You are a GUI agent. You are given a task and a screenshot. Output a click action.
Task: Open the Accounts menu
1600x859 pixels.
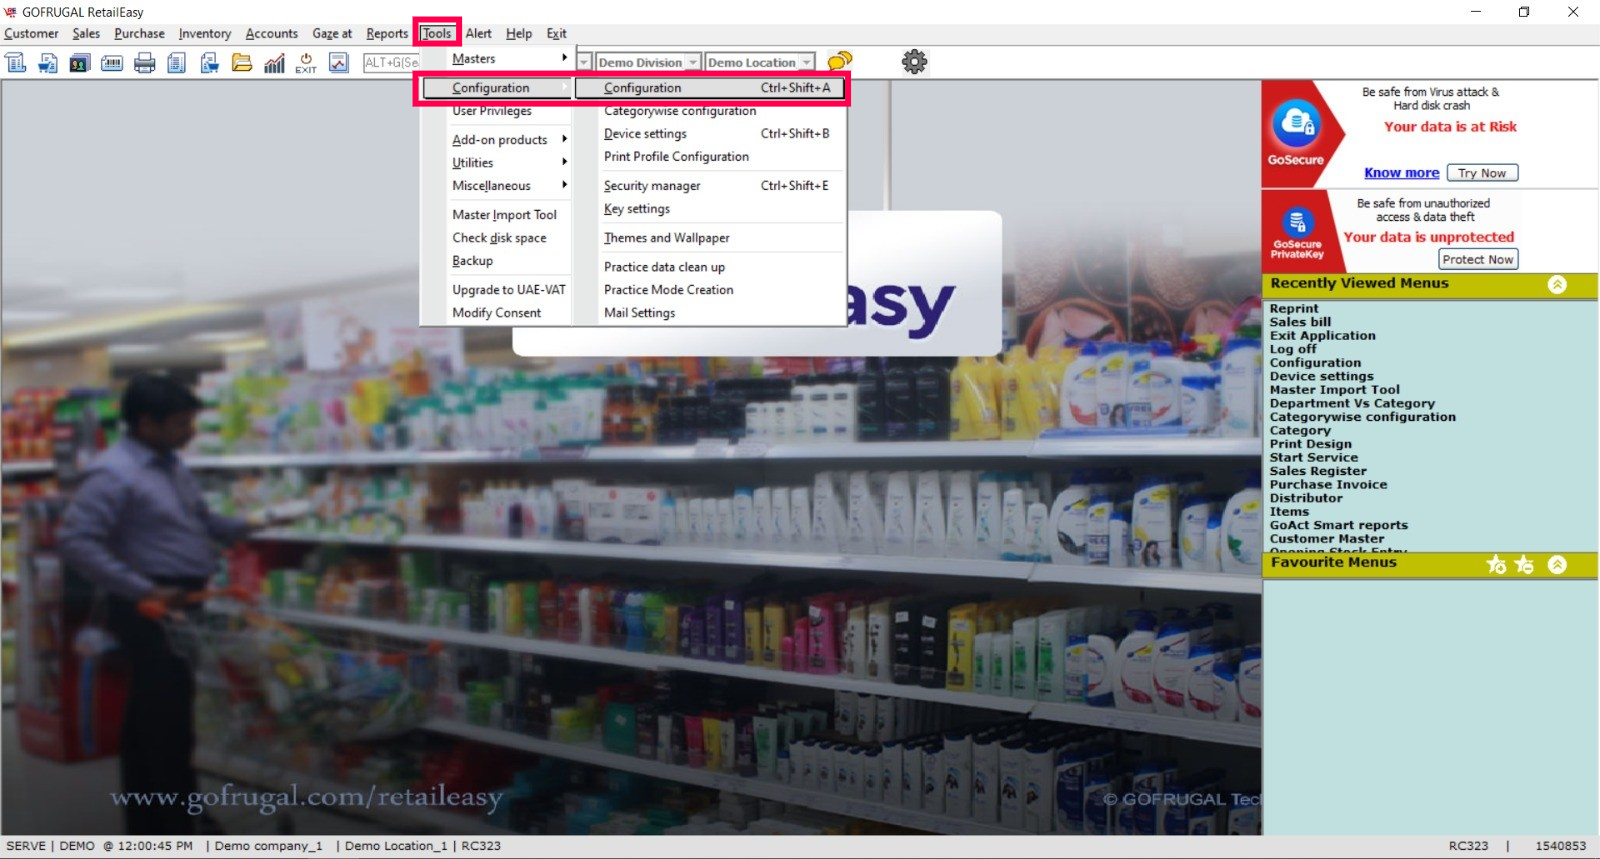point(272,34)
